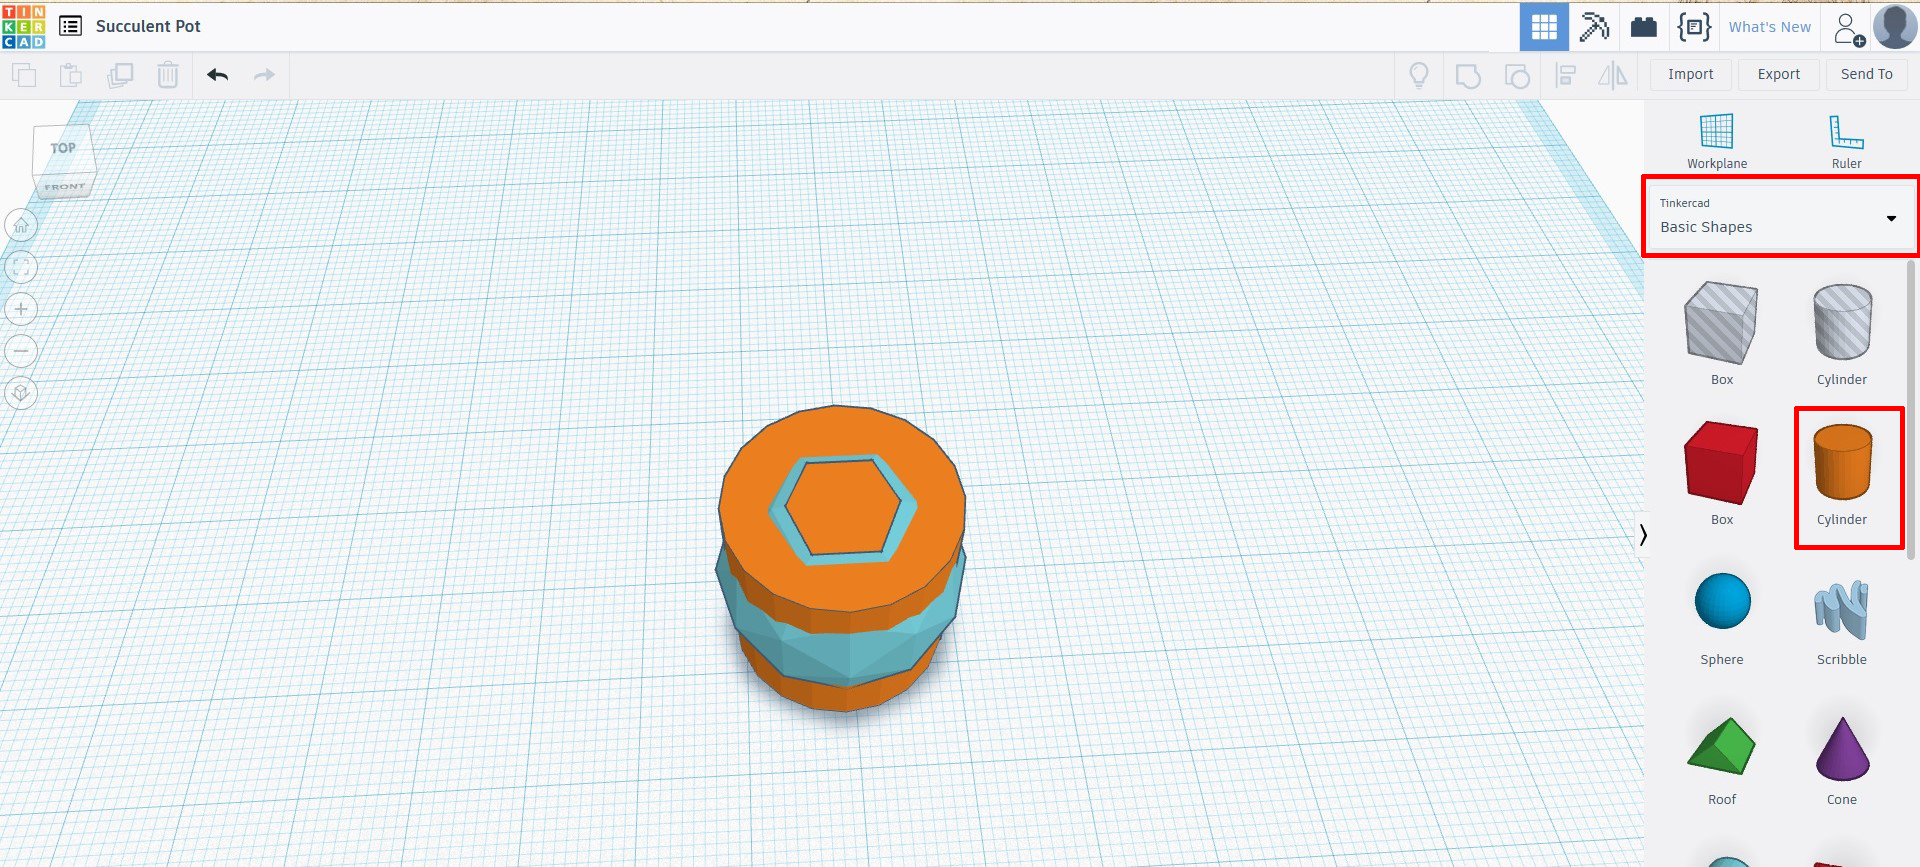Select the succulent pot model on workplane
Image resolution: width=1920 pixels, height=867 pixels.
(x=842, y=557)
